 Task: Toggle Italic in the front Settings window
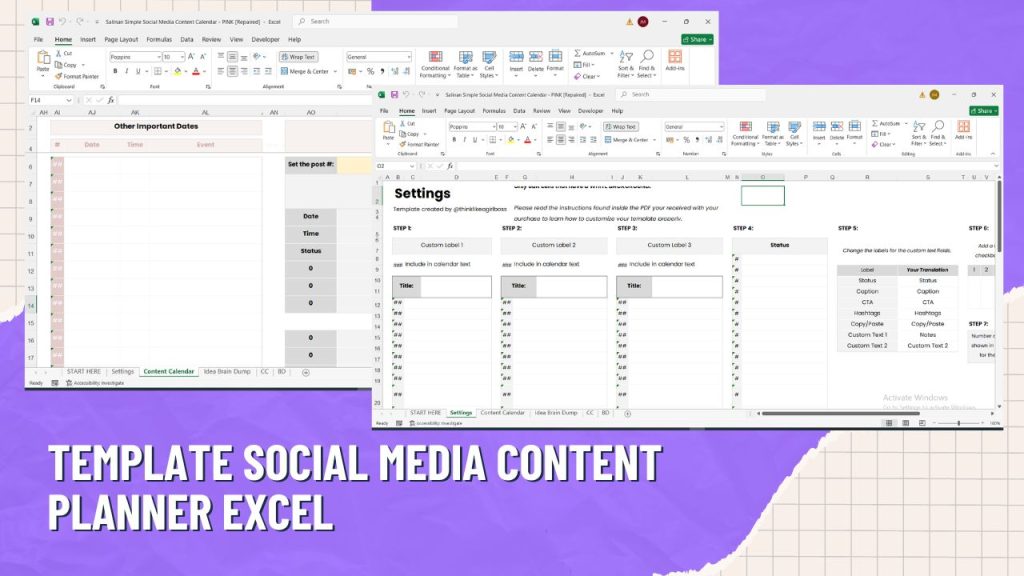[x=464, y=140]
